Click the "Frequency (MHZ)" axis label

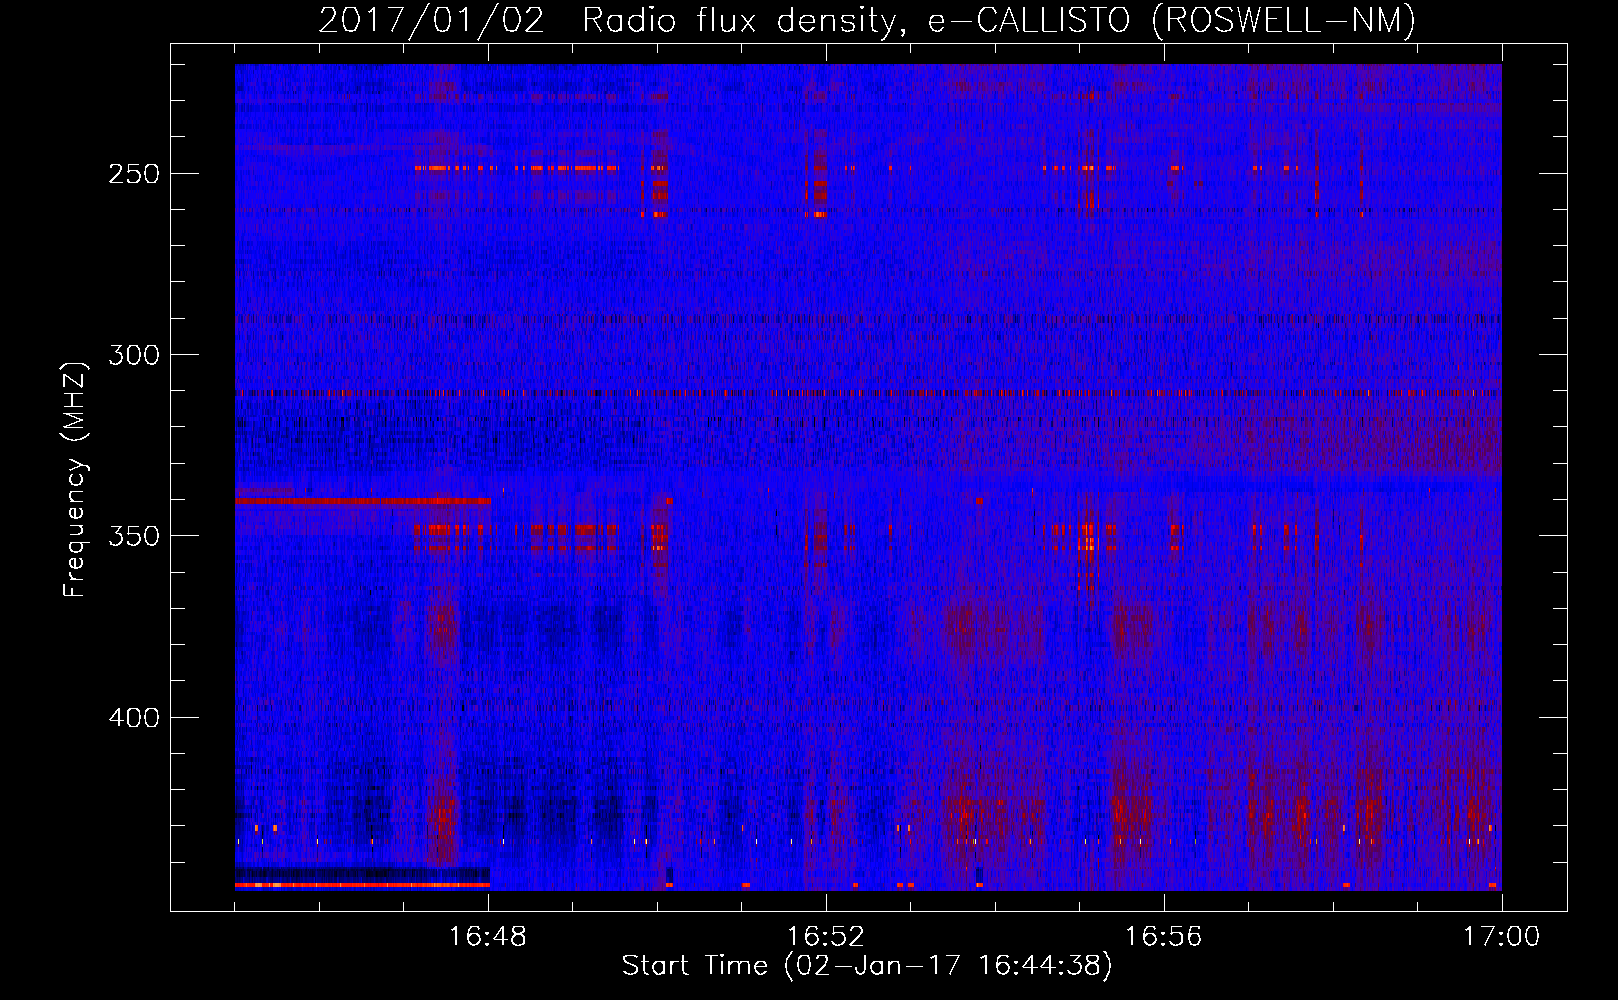pyautogui.click(x=75, y=480)
